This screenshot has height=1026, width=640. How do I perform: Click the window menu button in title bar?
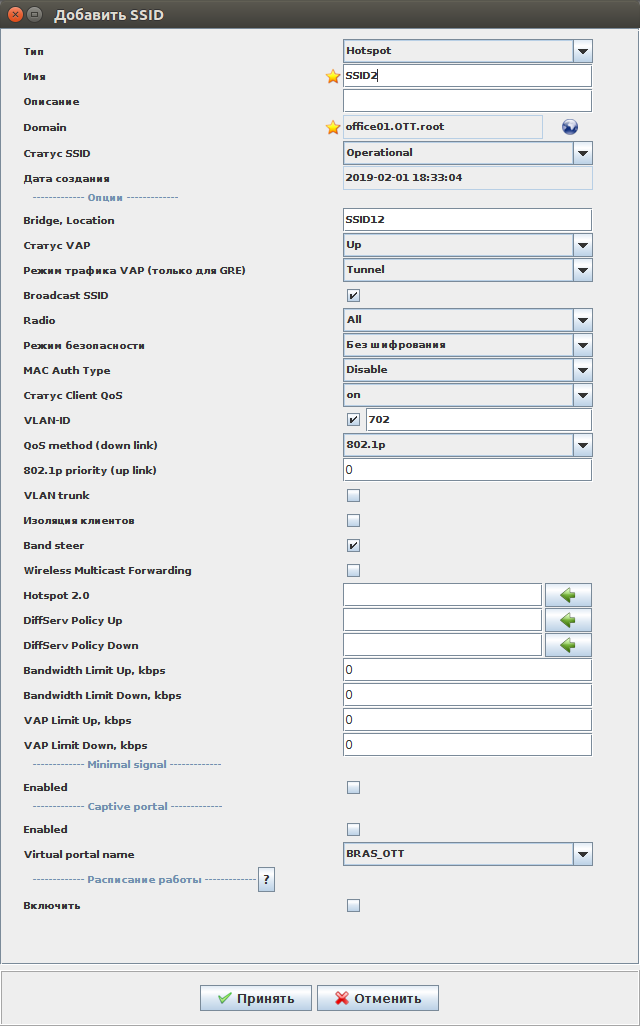pyautogui.click(x=35, y=15)
